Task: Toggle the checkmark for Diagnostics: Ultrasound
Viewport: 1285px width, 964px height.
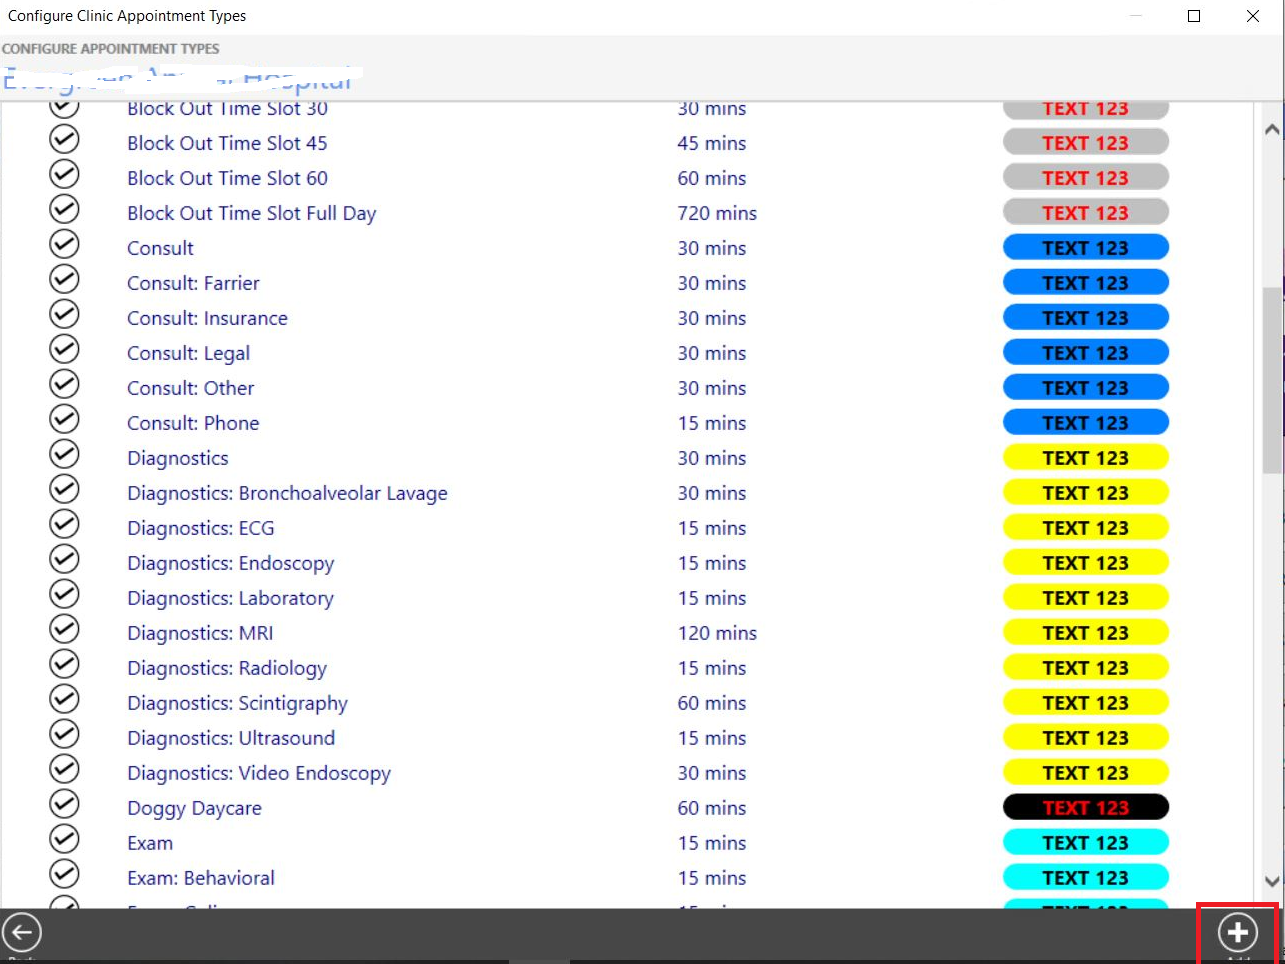Action: coord(63,734)
